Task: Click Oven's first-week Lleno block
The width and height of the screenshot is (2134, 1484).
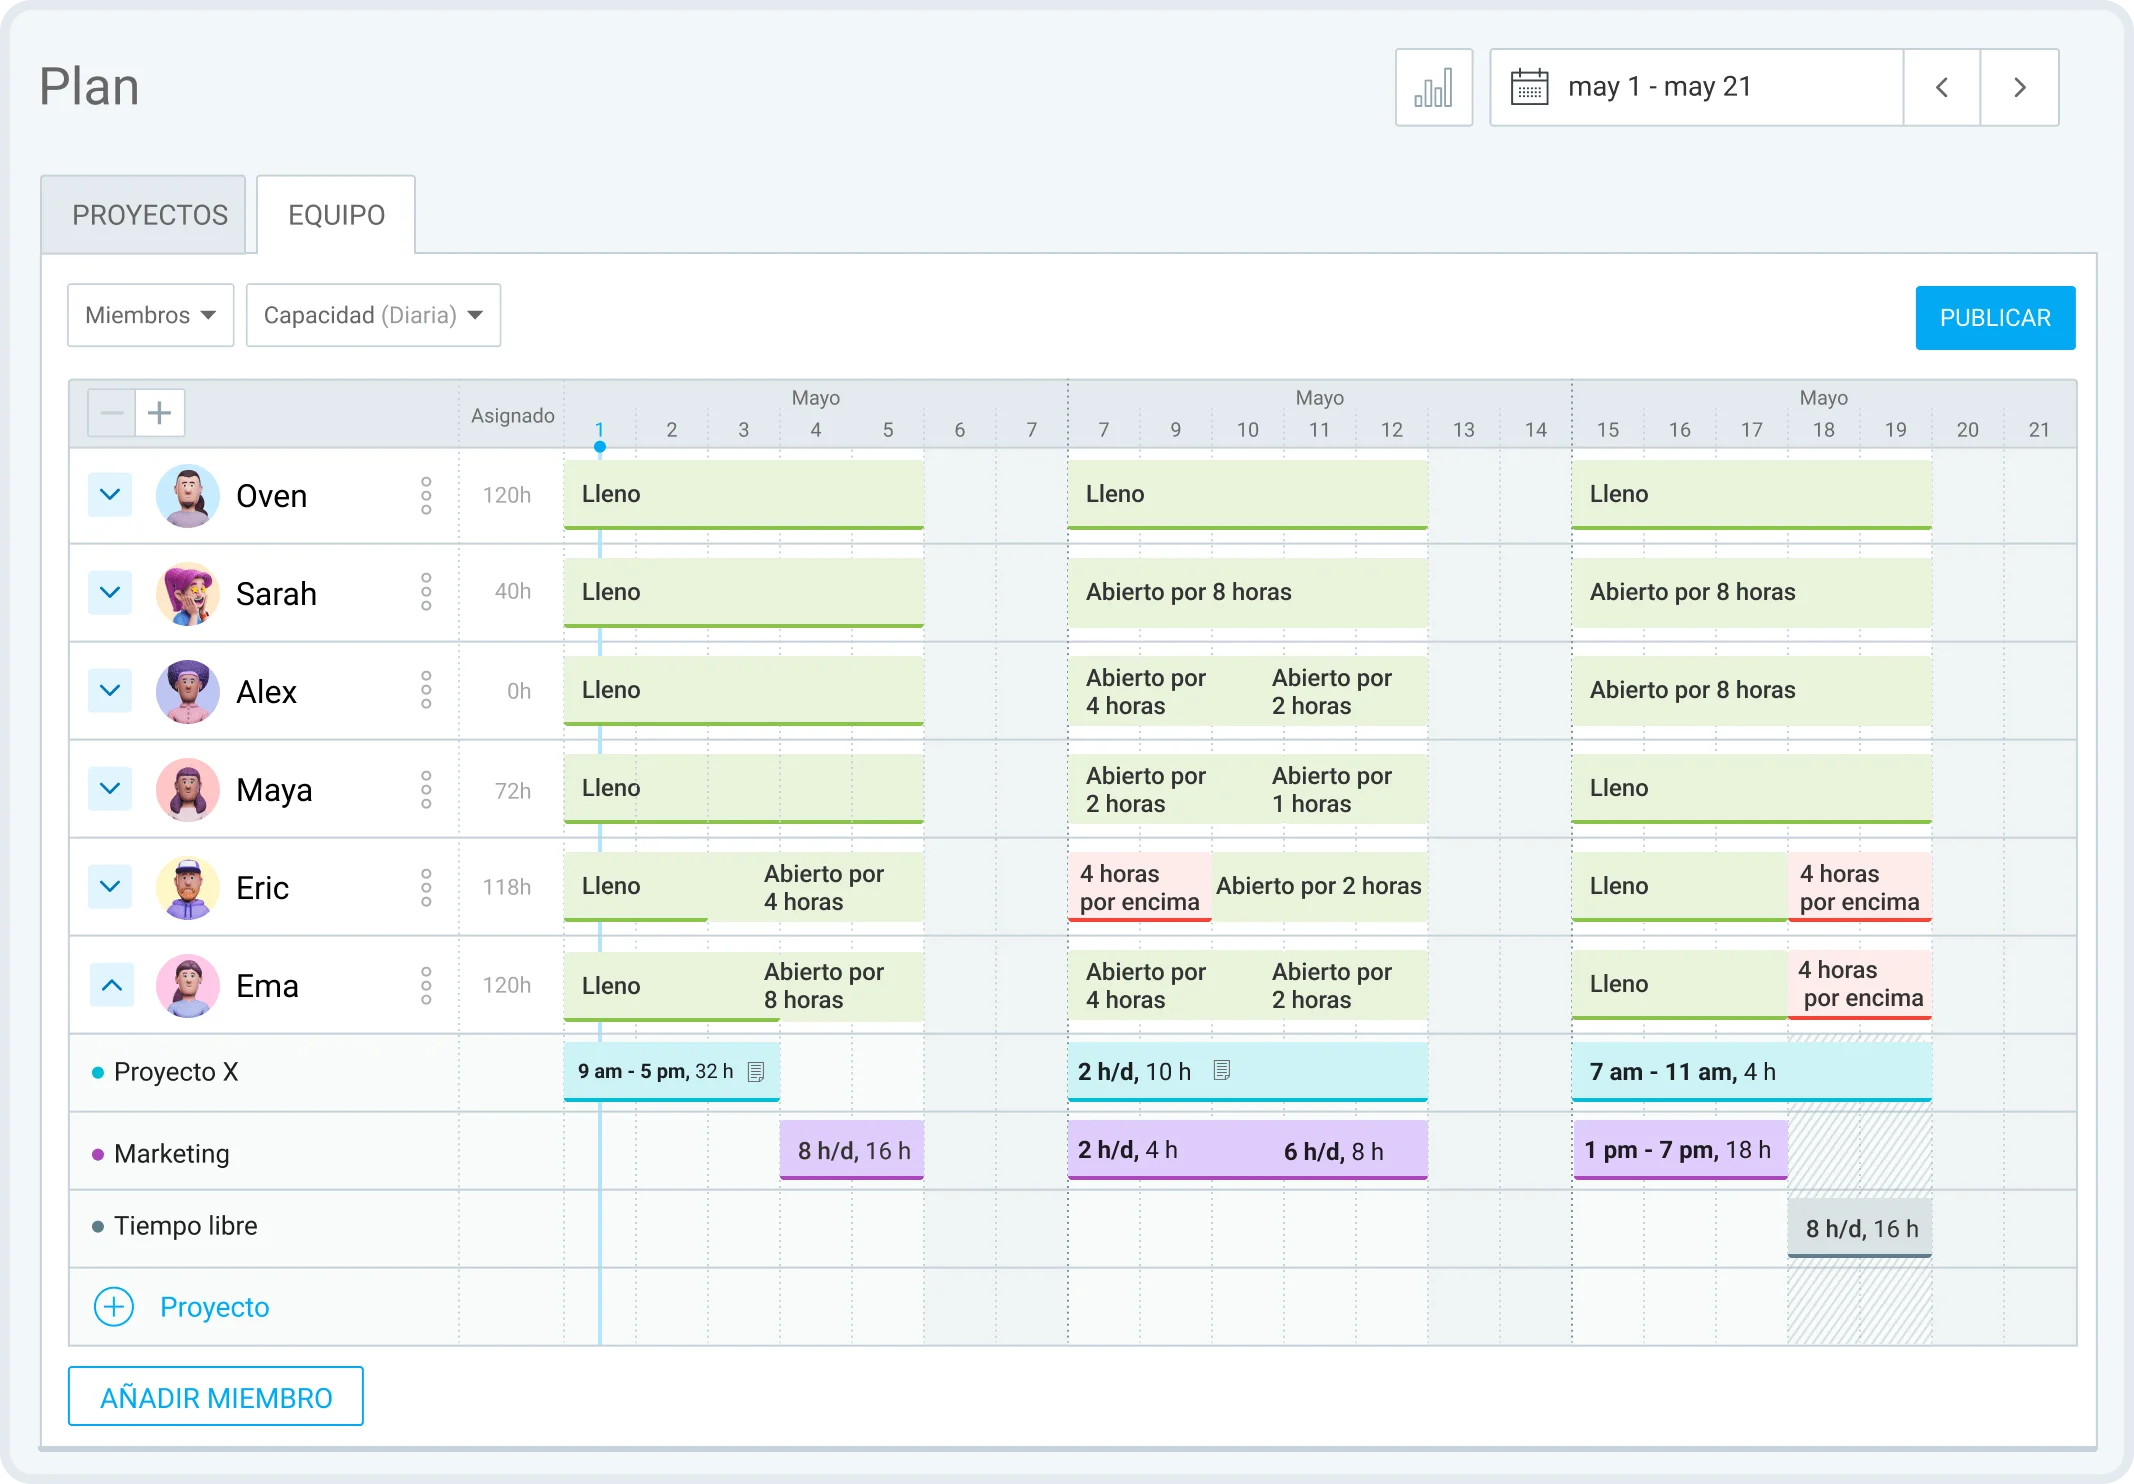Action: (x=744, y=494)
